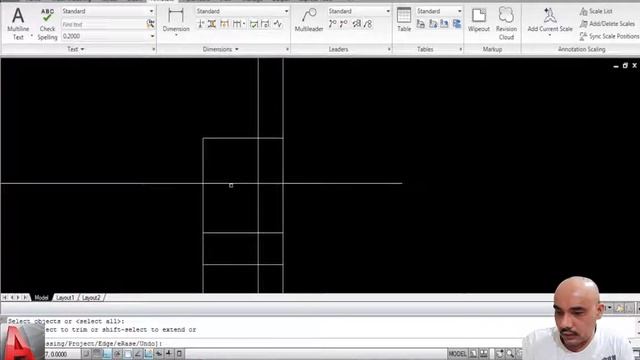
Task: Click the Upload to Source table icon
Action: [444, 24]
